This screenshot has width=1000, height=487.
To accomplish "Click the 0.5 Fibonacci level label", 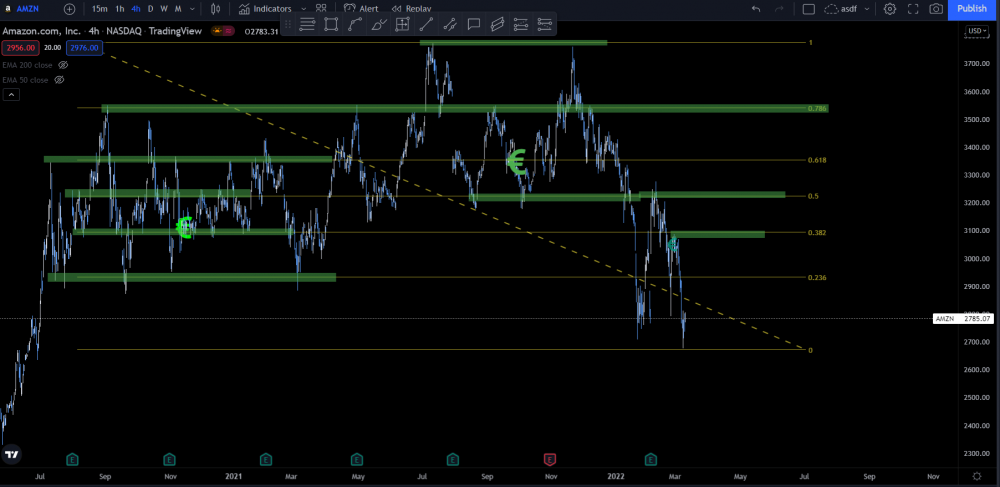I will click(813, 196).
